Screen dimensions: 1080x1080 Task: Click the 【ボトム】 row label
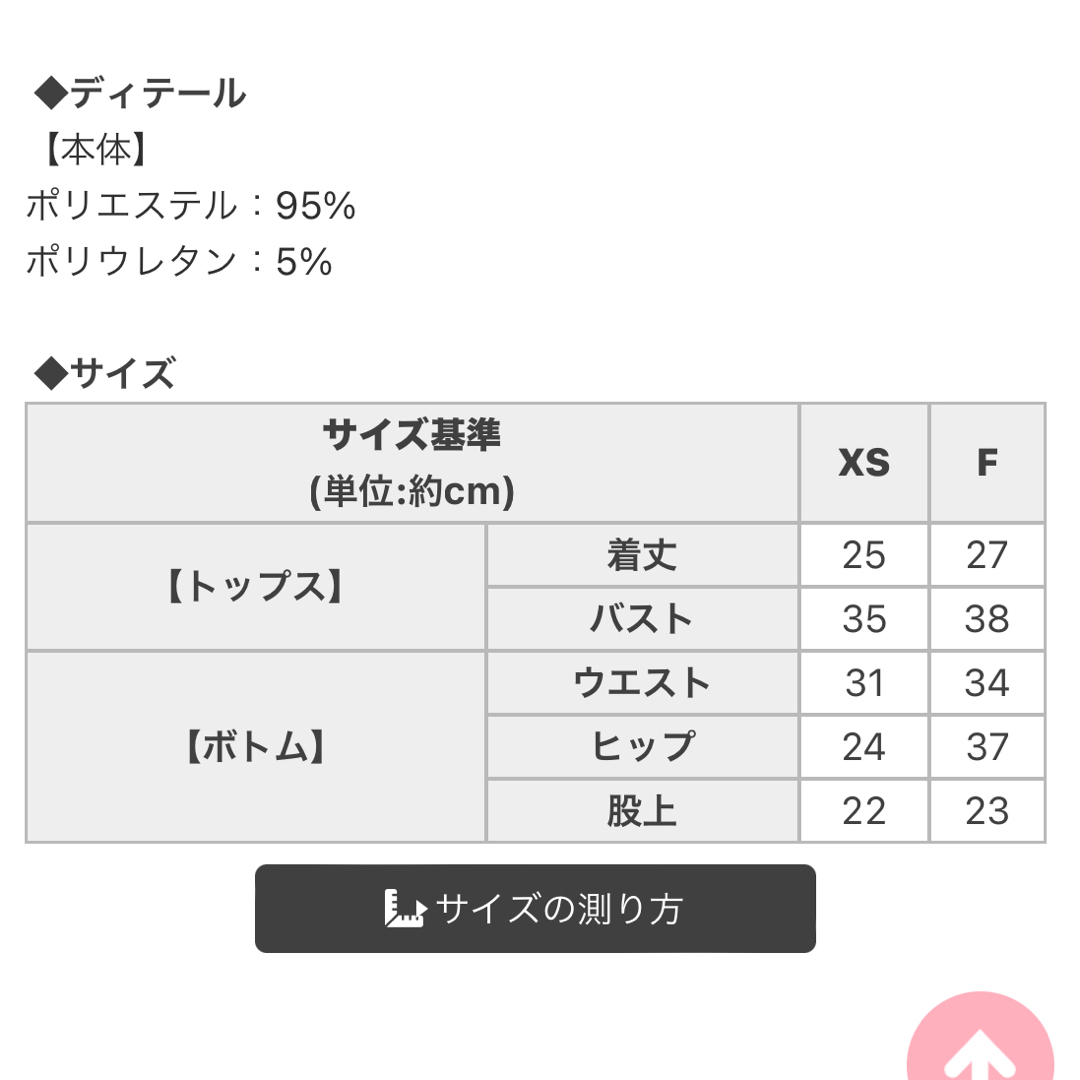(256, 747)
